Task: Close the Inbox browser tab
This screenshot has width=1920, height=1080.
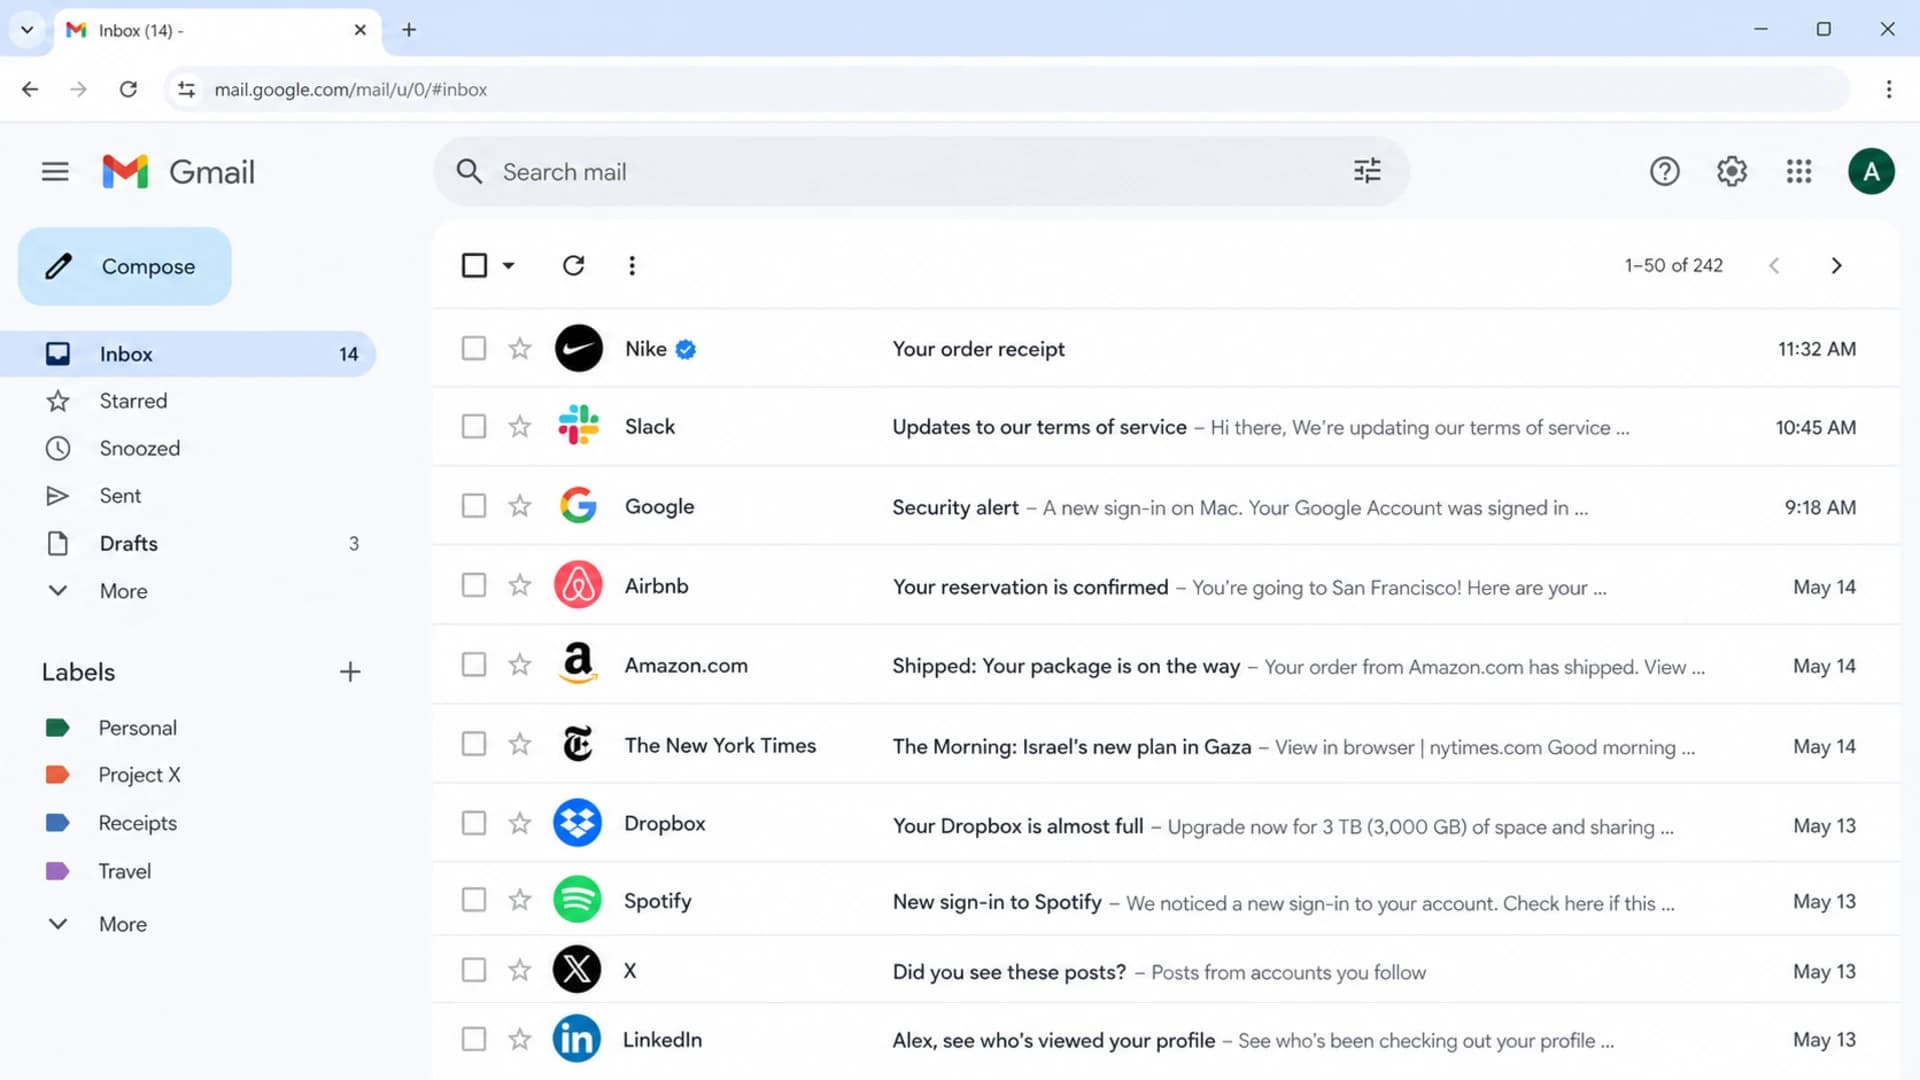Action: point(360,30)
